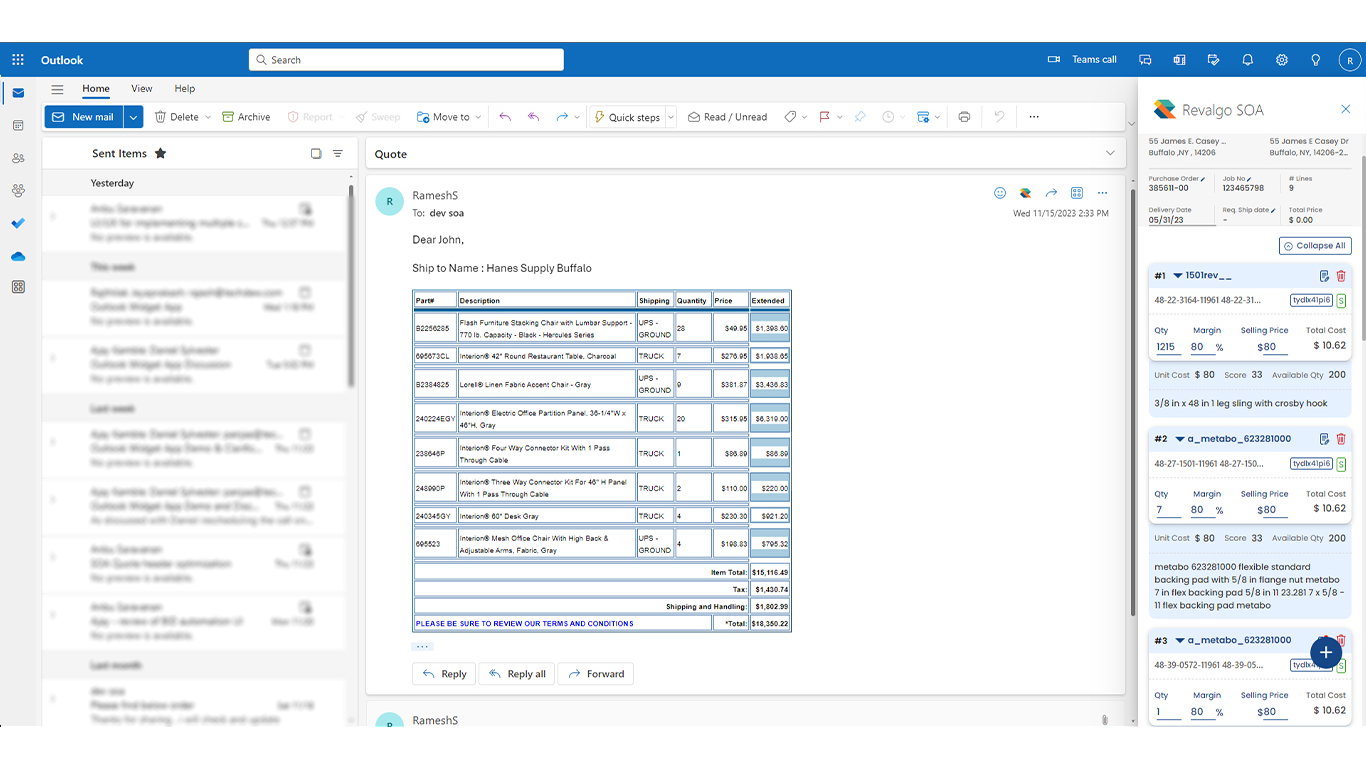Image resolution: width=1366 pixels, height=768 pixels.
Task: Collapse line item #2 a_metabo triangle
Action: click(1180, 439)
